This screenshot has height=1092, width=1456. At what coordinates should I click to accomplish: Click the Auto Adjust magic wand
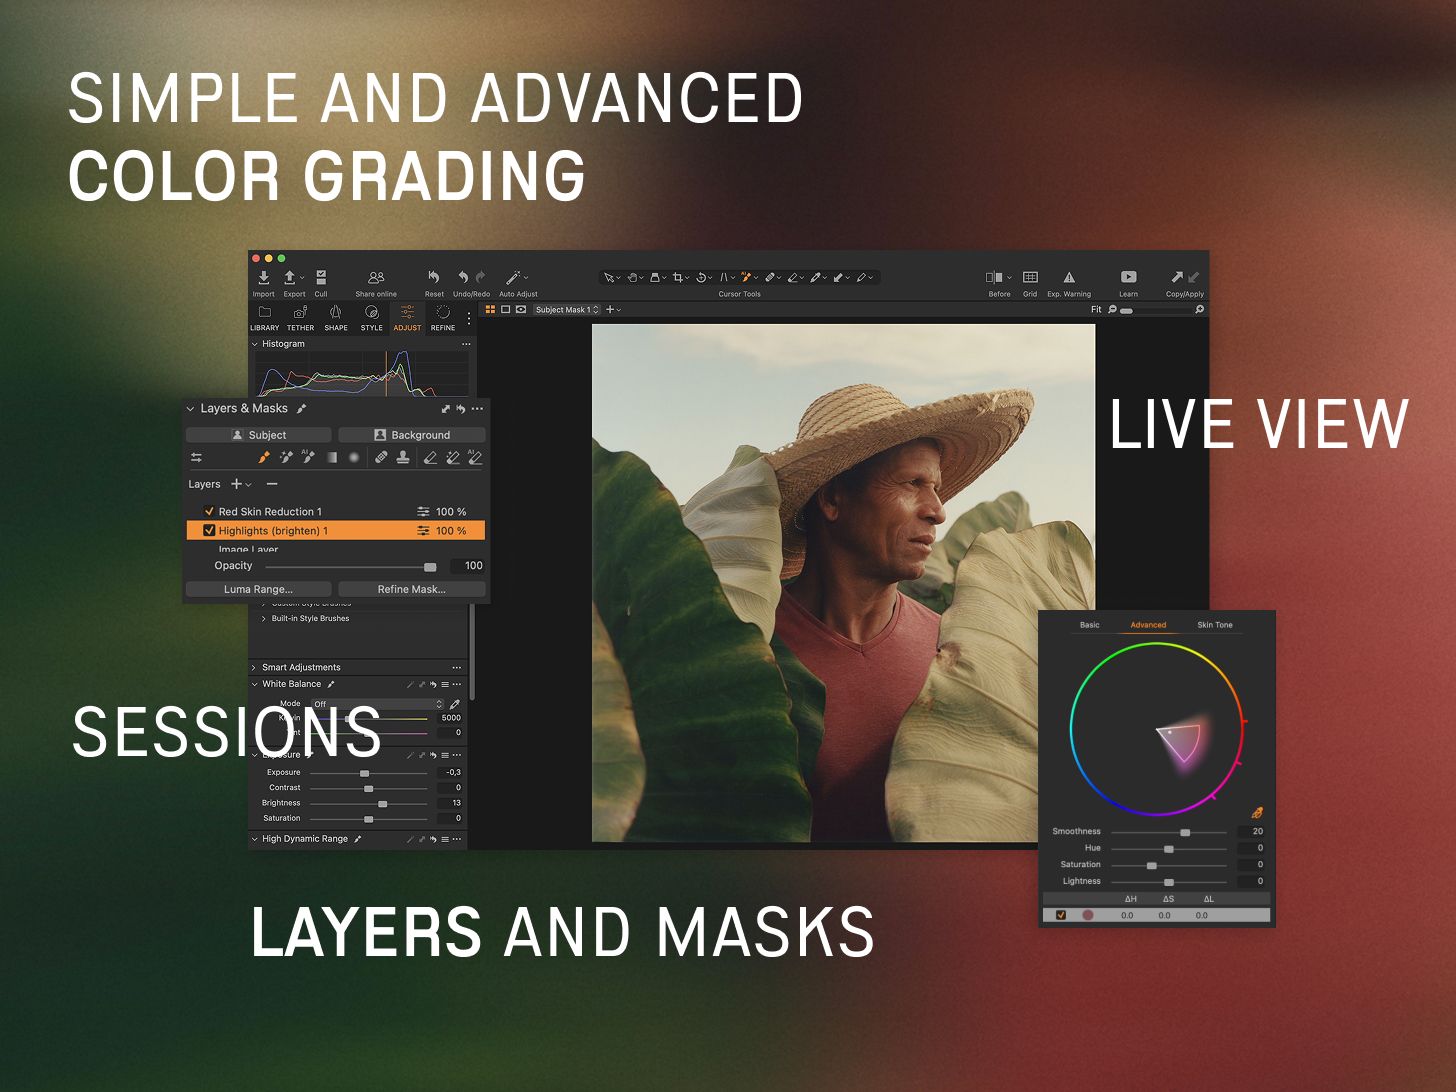click(514, 278)
